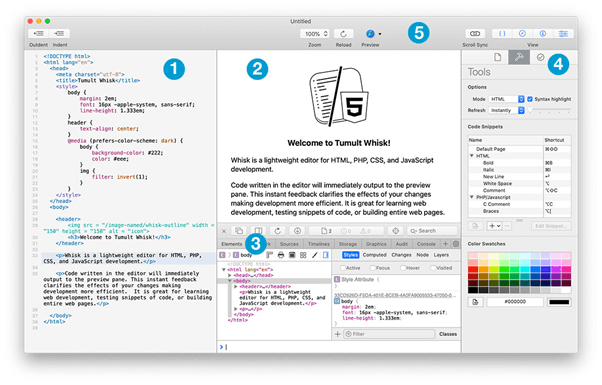602x385 pixels.
Task: Click the Edit Snippet button
Action: pyautogui.click(x=551, y=226)
